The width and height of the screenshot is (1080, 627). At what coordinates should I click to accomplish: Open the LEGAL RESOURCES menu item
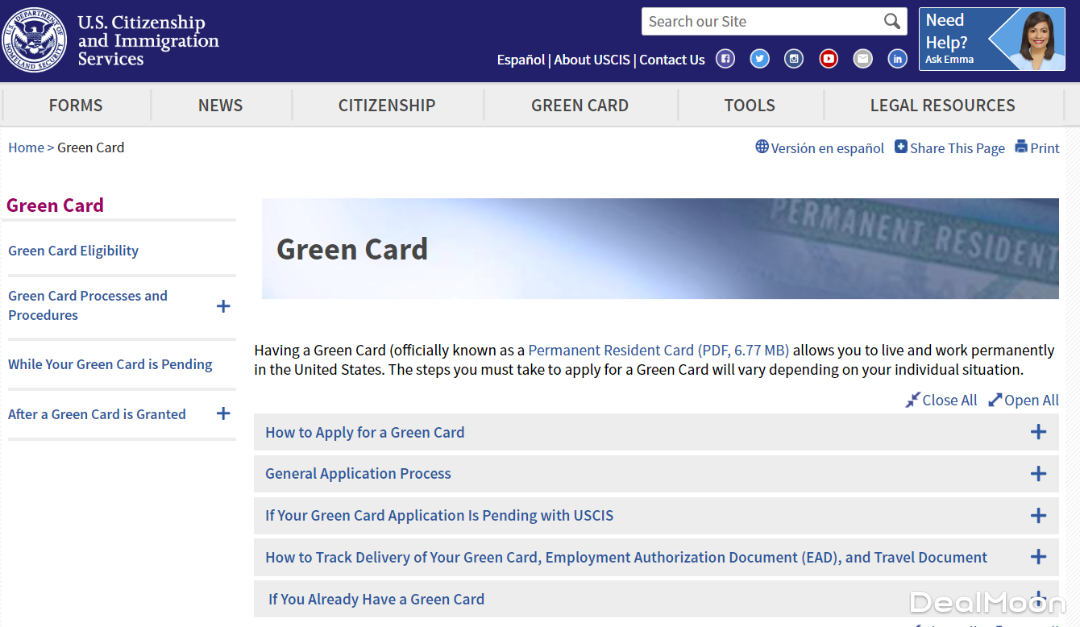coord(942,105)
